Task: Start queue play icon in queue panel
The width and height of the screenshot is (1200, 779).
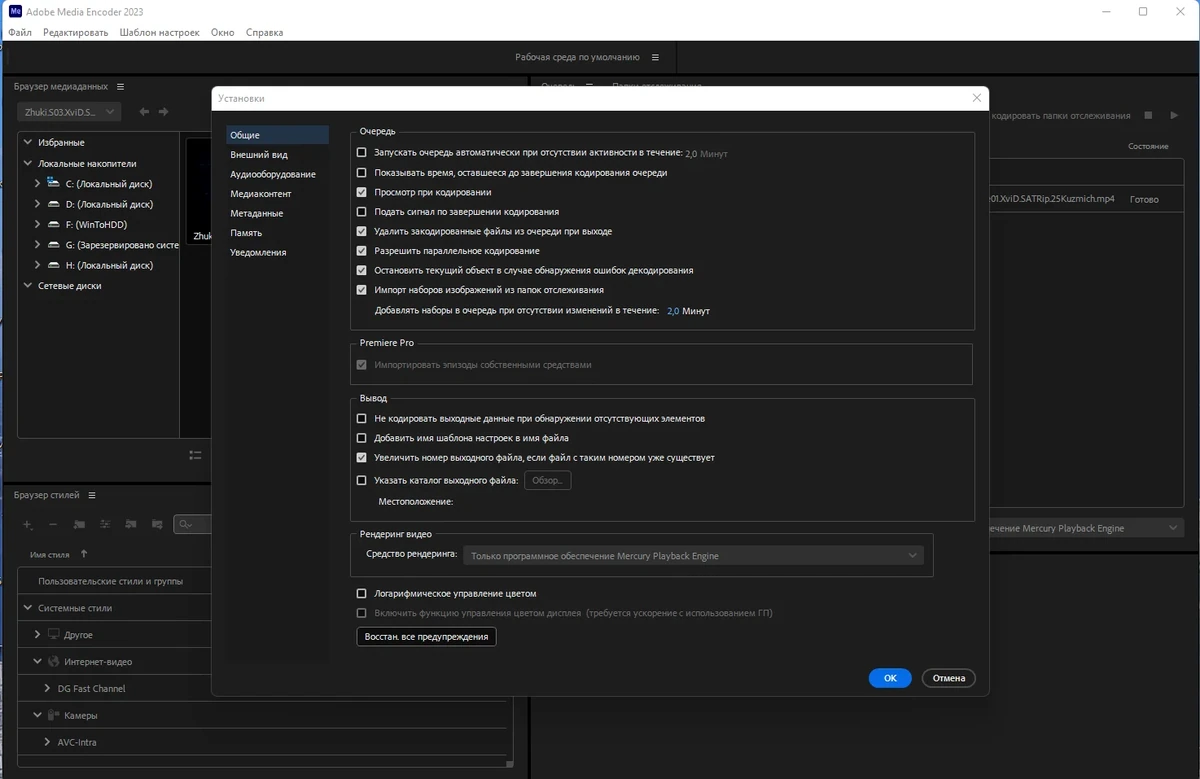Action: tap(1175, 116)
